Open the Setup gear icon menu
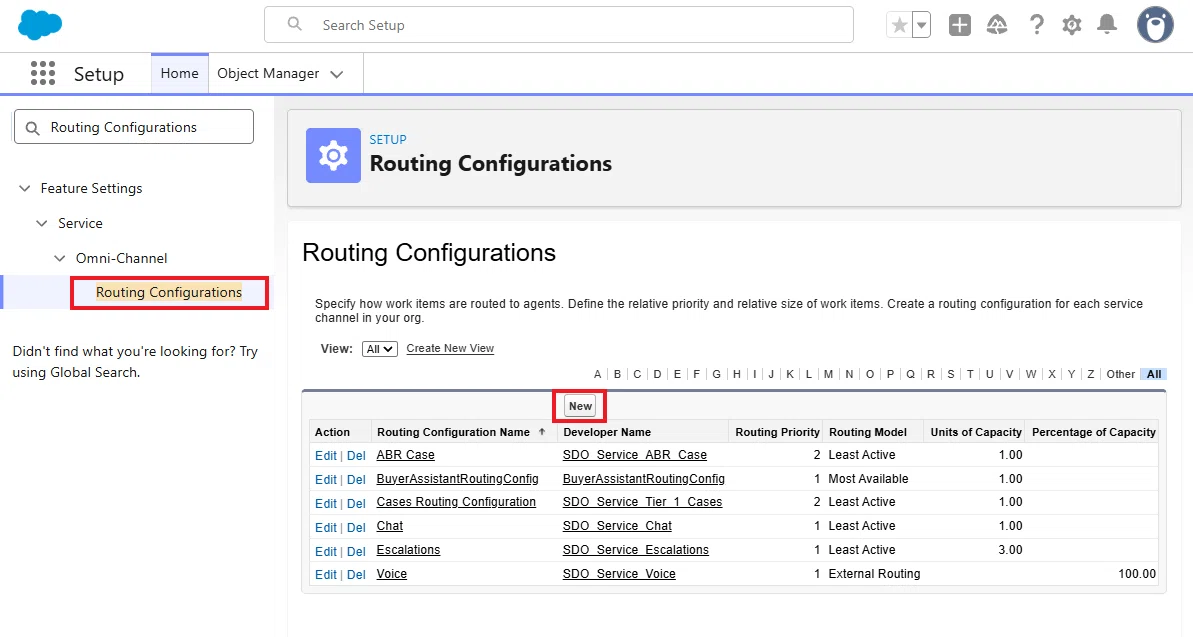1193x637 pixels. pyautogui.click(x=1072, y=25)
